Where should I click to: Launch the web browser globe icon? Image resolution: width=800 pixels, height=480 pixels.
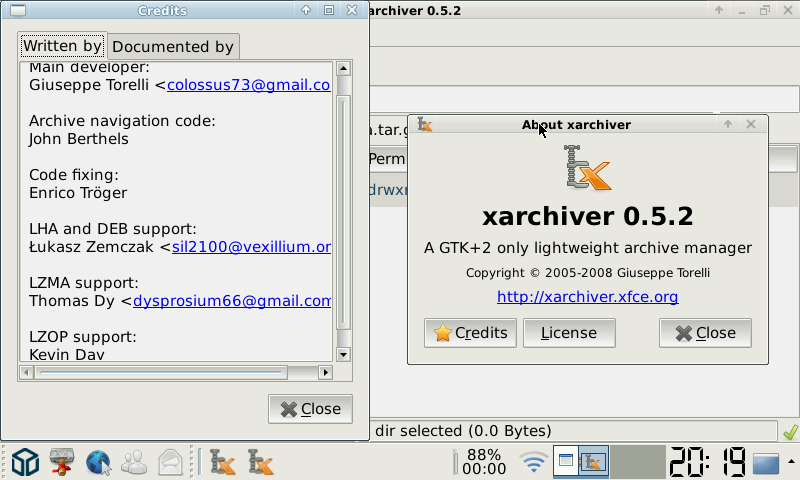point(98,463)
